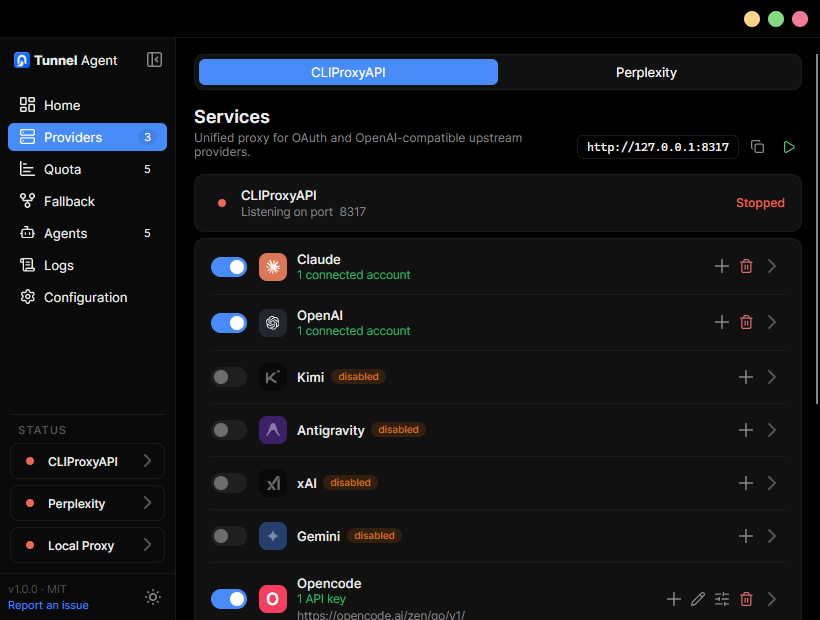Screen dimensions: 820x620
Task: Add an account to Claude
Action: (722, 266)
